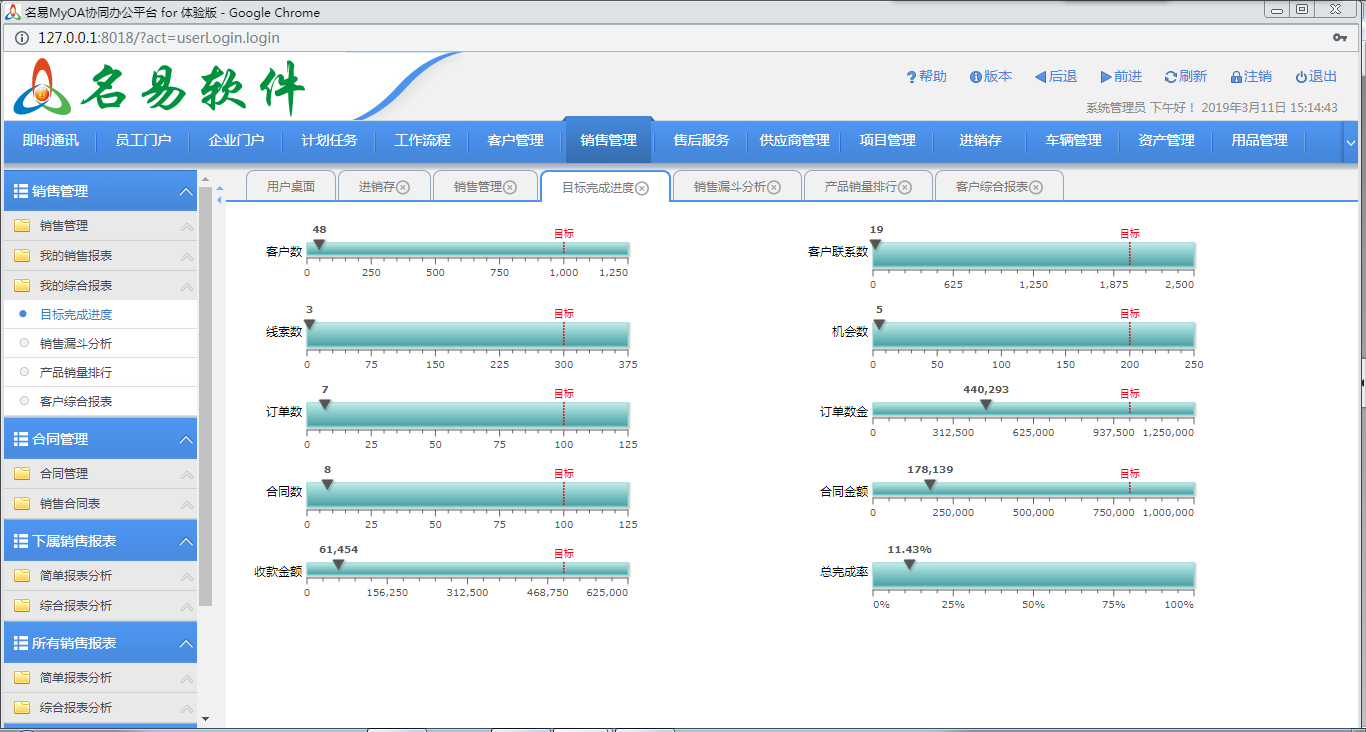This screenshot has width=1366, height=732.
Task: Open the 客户管理 main menu
Action: tap(515, 141)
